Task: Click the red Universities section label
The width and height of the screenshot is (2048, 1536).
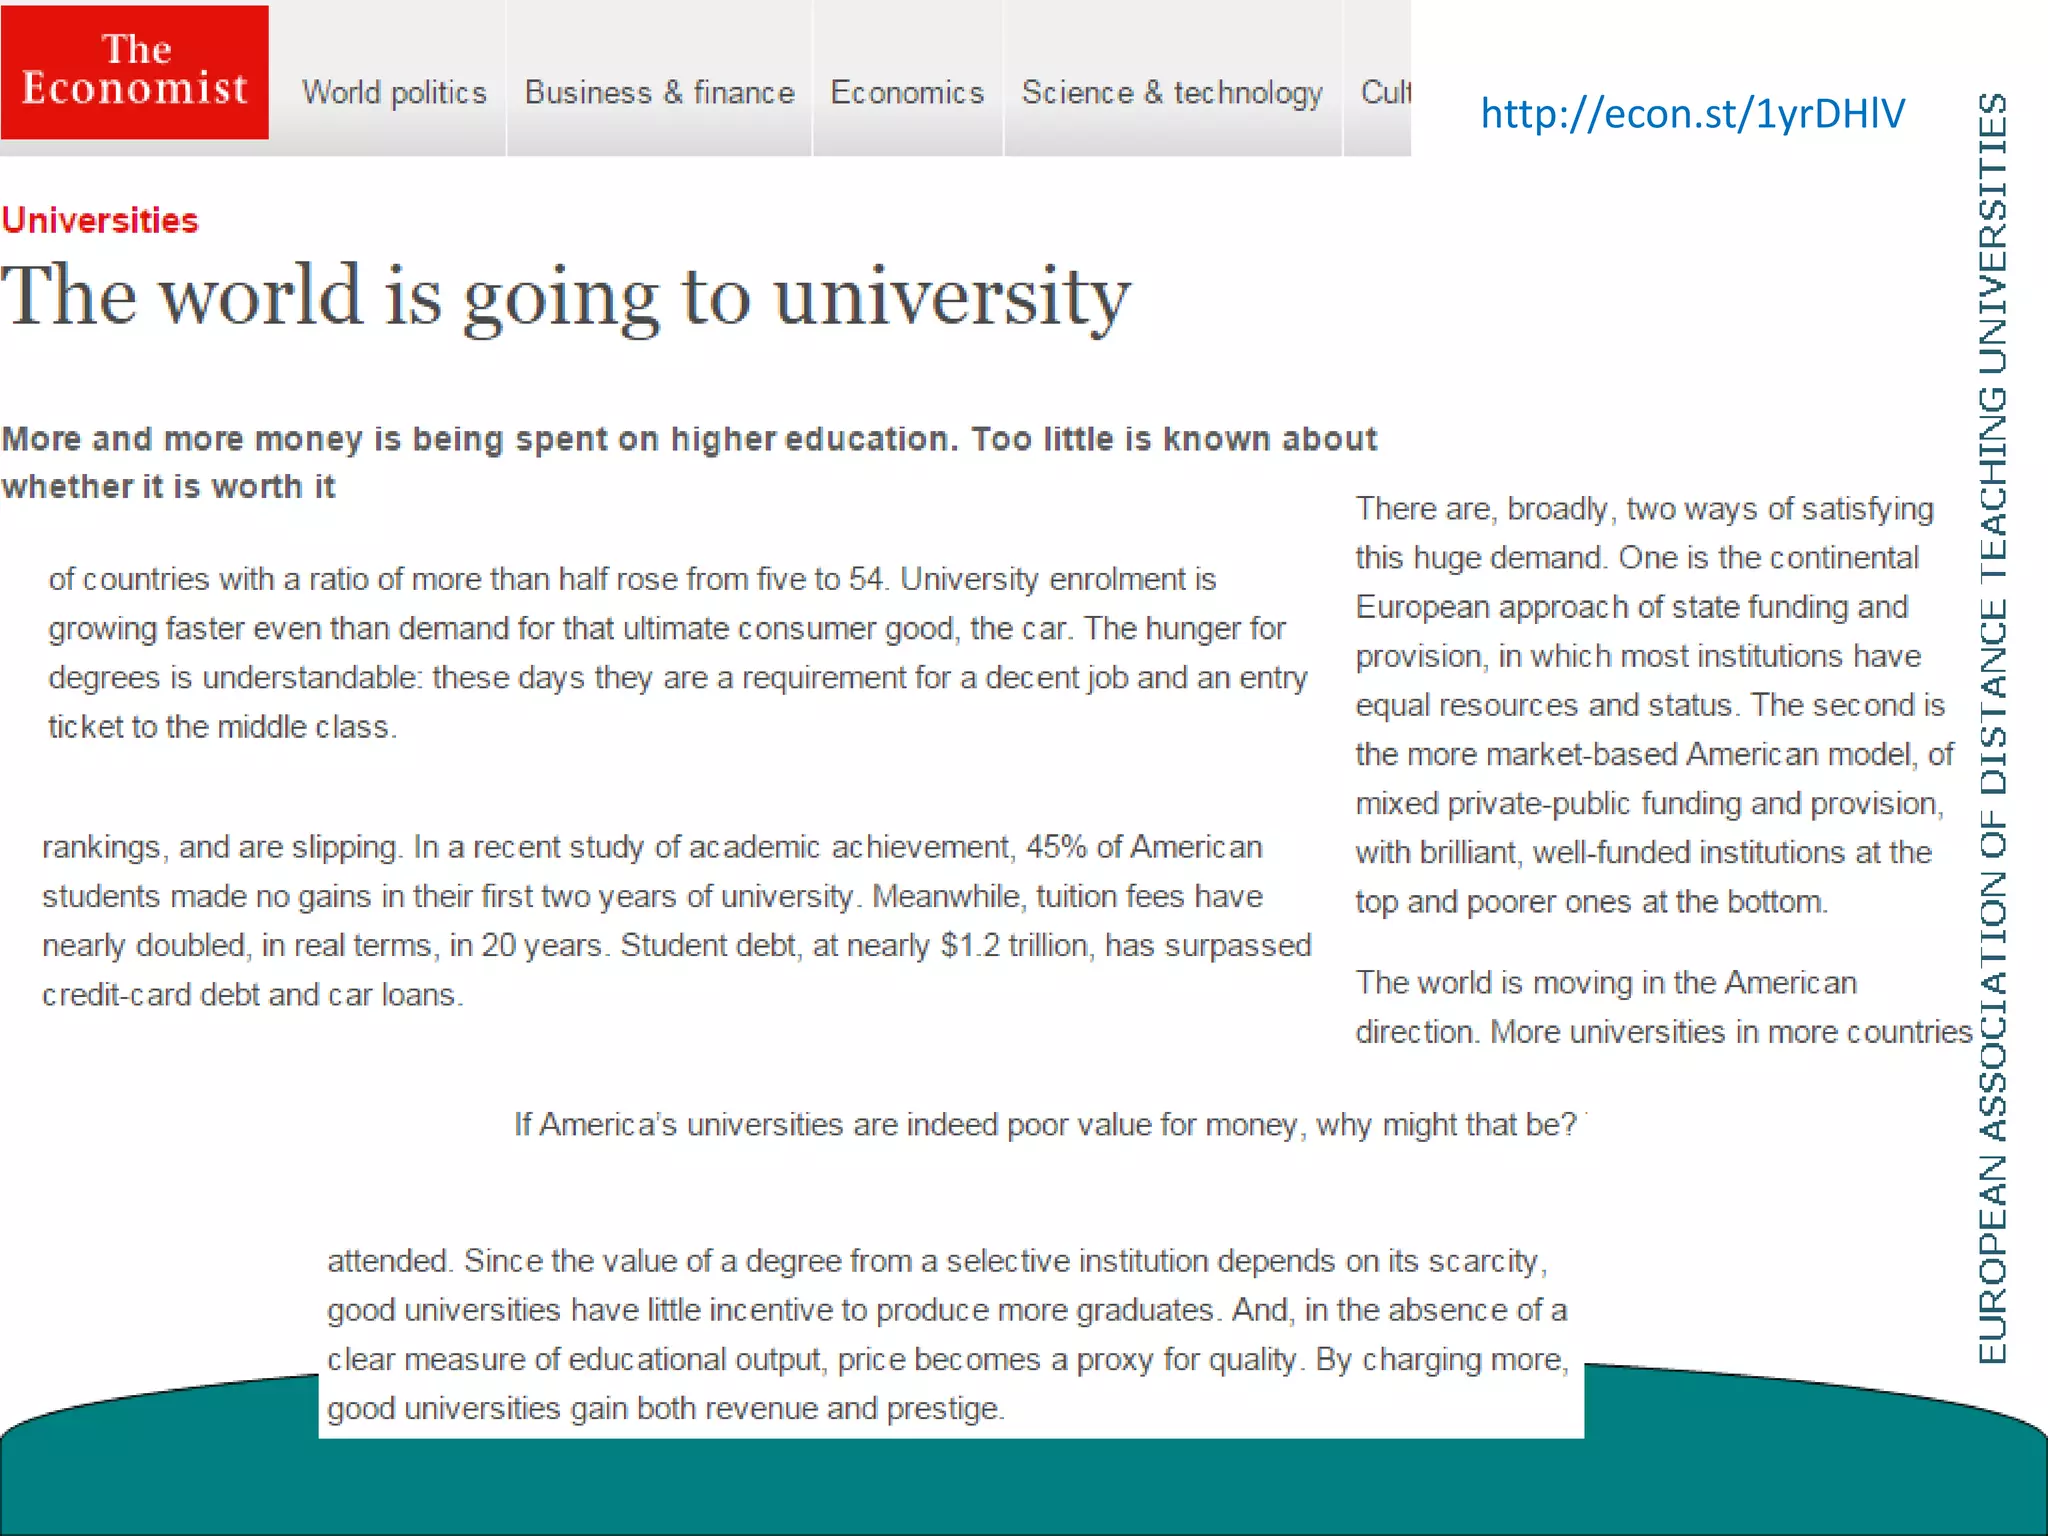Action: click(100, 220)
